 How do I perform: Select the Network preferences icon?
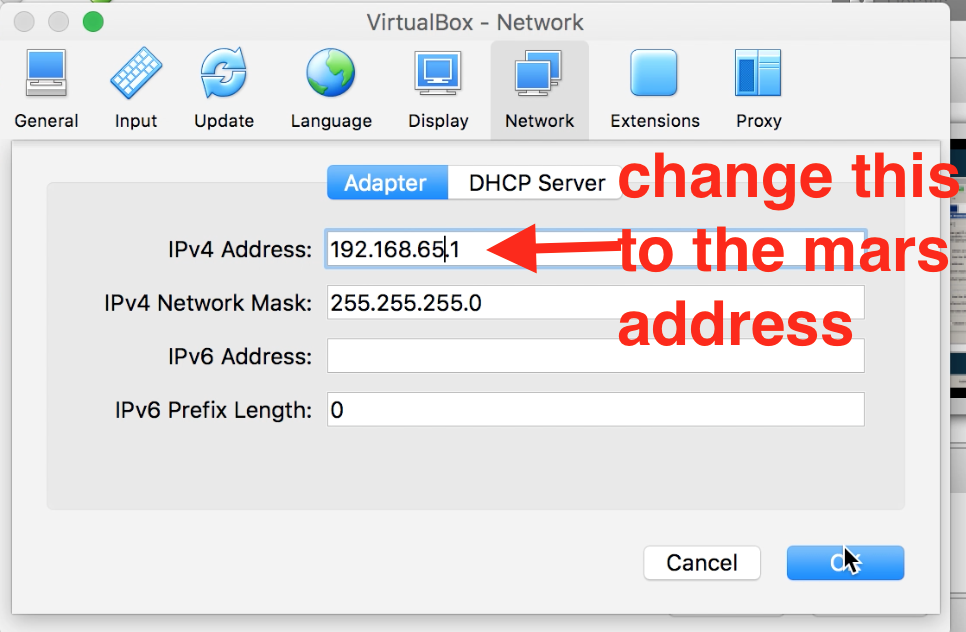tap(539, 76)
